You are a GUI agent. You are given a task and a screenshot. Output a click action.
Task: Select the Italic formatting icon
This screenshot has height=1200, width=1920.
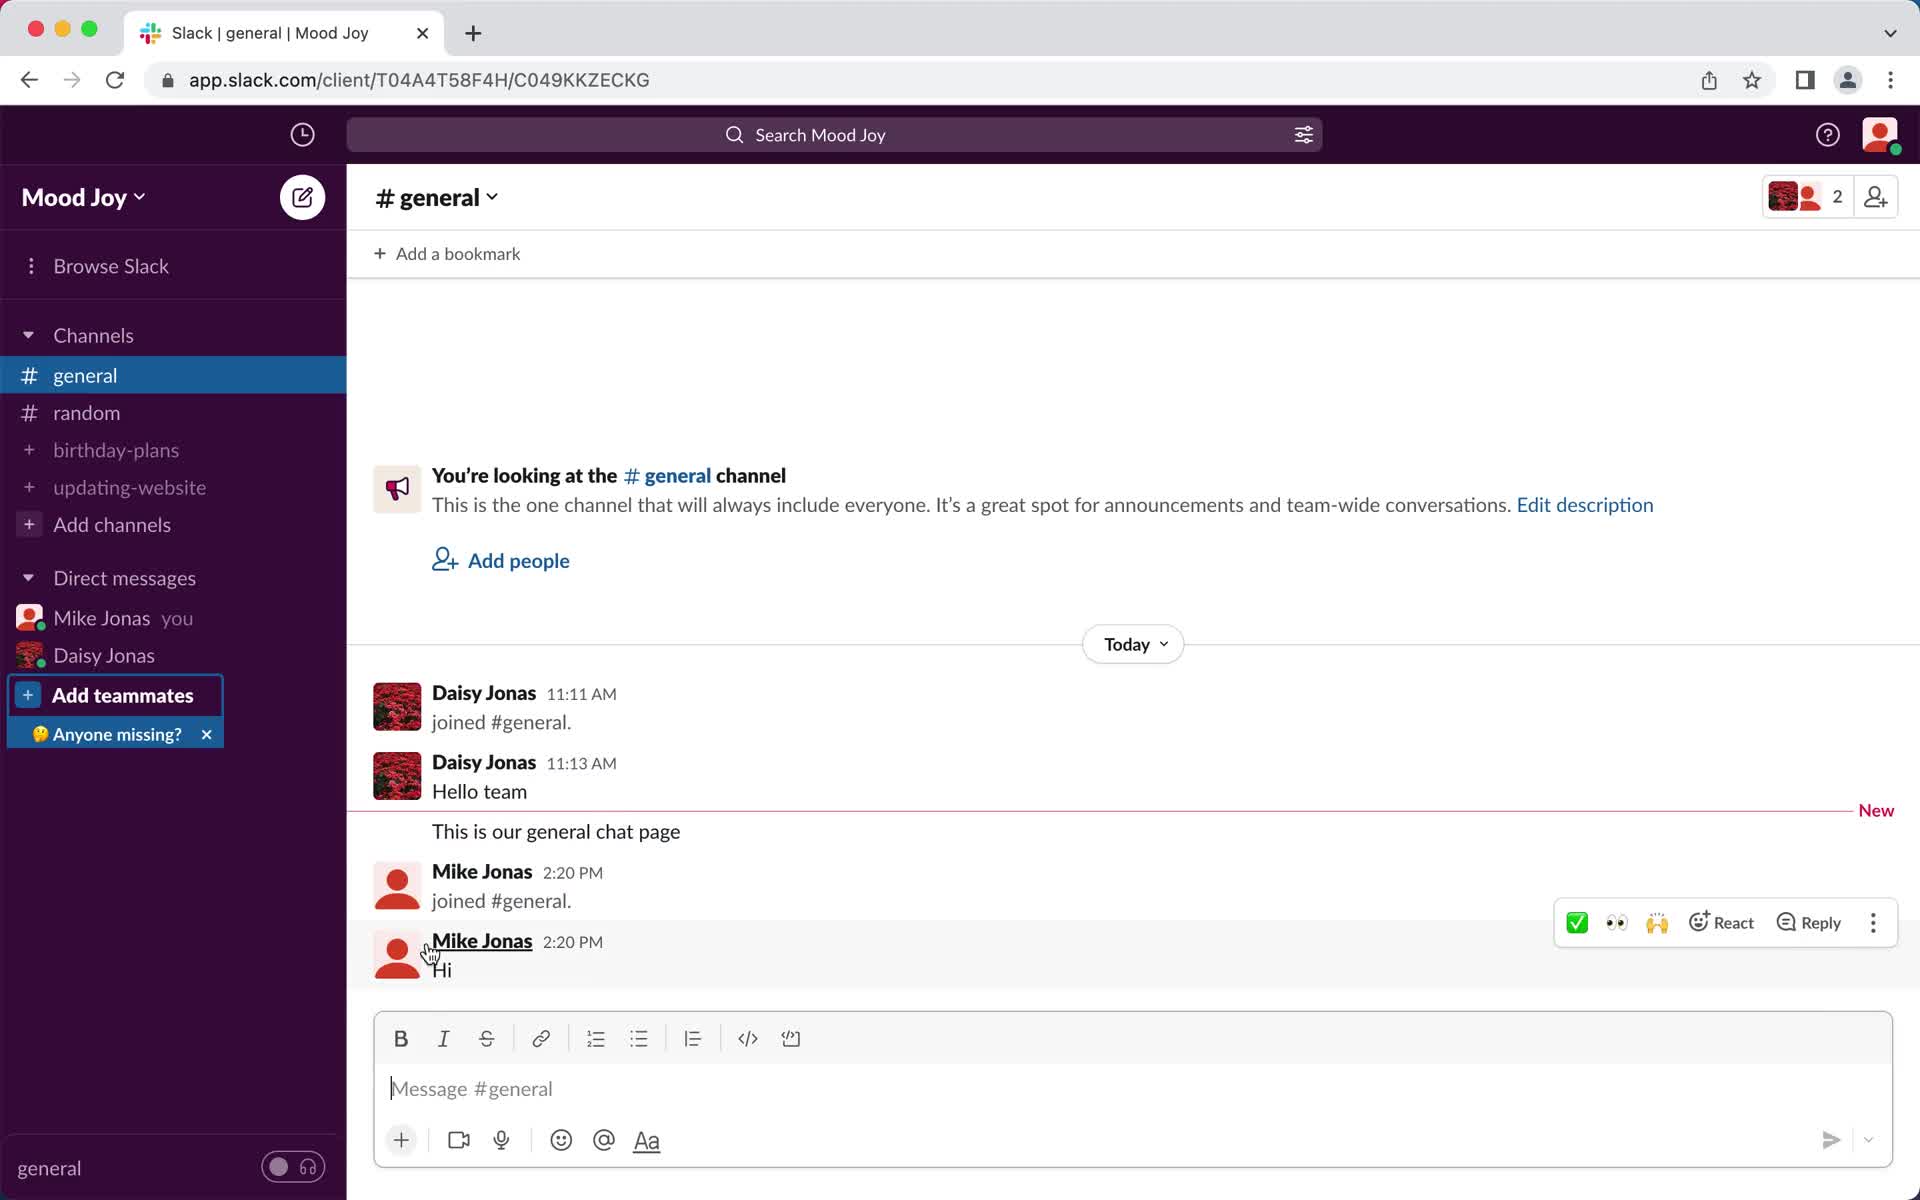(x=444, y=1038)
